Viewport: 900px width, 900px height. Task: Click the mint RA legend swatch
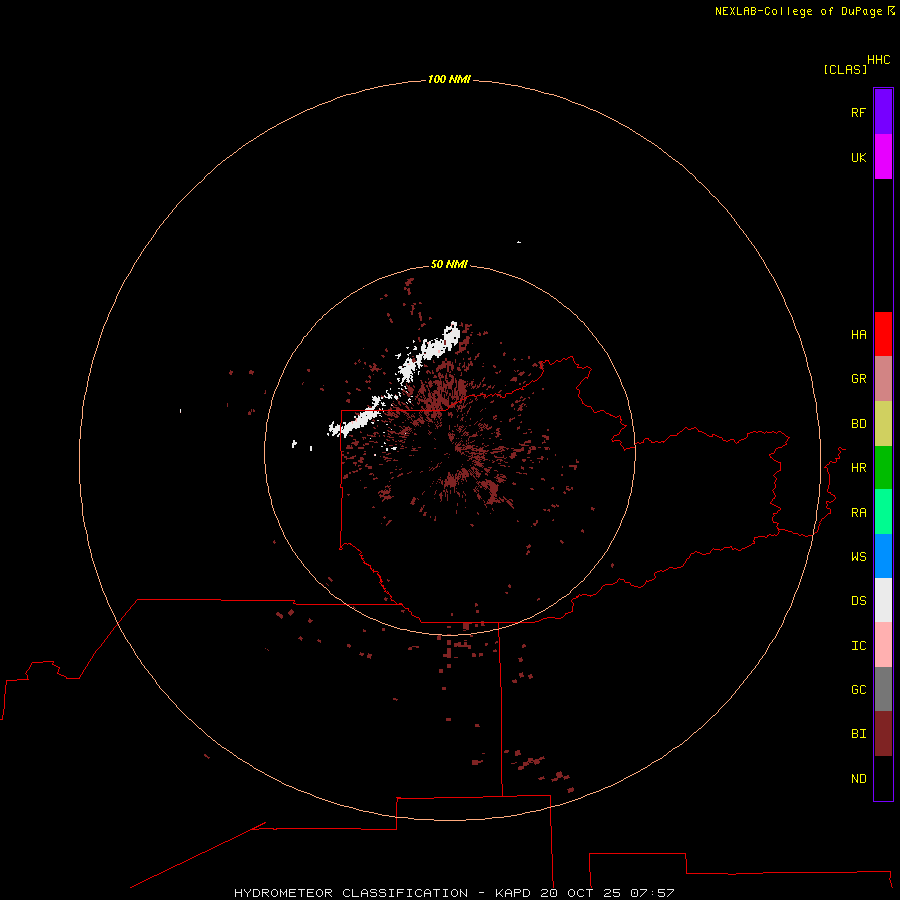click(x=883, y=512)
